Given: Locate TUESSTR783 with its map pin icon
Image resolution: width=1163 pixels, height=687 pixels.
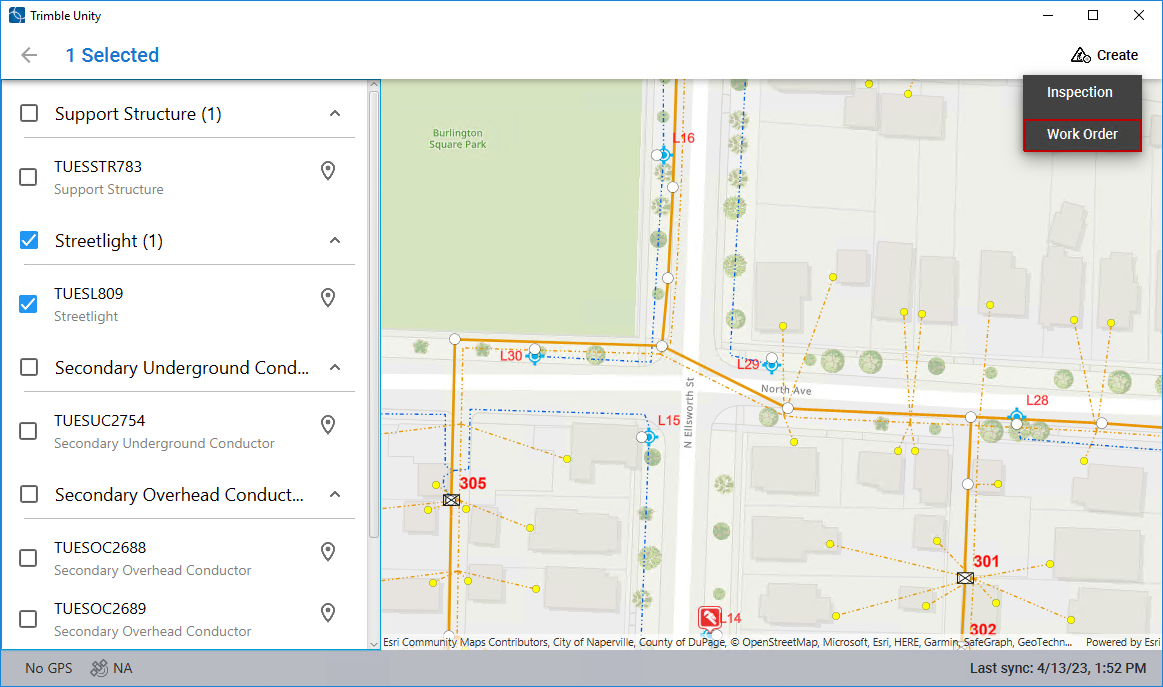Looking at the screenshot, I should tap(327, 171).
